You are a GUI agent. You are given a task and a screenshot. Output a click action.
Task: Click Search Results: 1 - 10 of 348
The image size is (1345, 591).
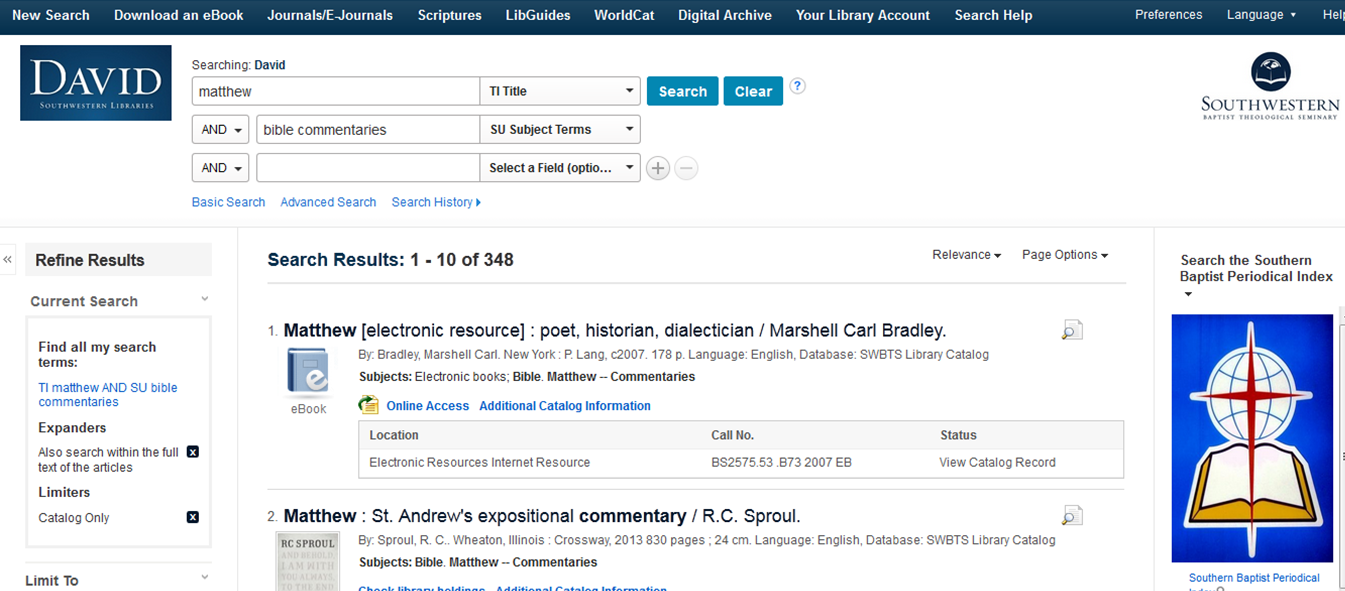pos(390,260)
